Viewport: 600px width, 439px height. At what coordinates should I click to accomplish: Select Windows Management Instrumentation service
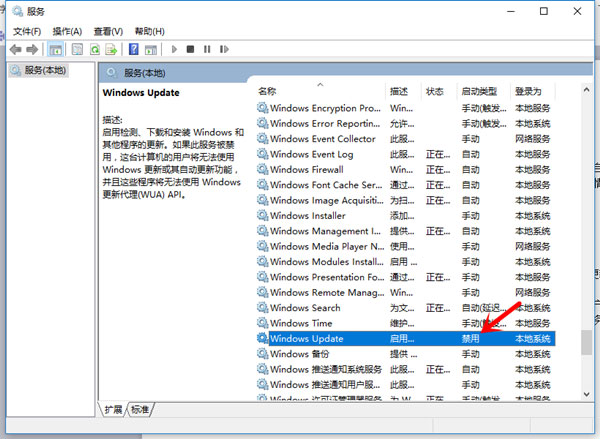406,231
